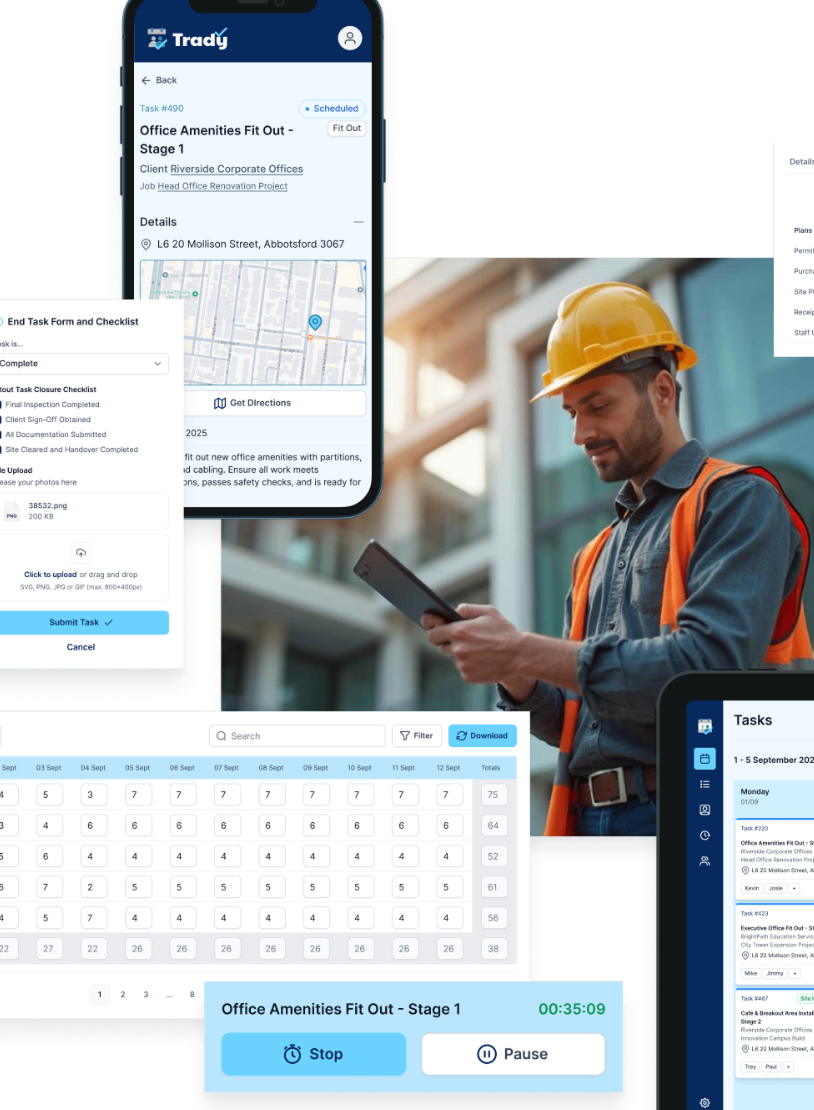Open the clock timesheet icon in sidebar
Image resolution: width=814 pixels, height=1110 pixels.
tap(704, 835)
